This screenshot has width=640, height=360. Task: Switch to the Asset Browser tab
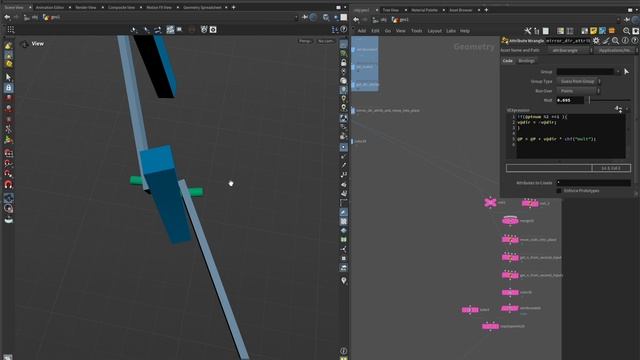(461, 10)
